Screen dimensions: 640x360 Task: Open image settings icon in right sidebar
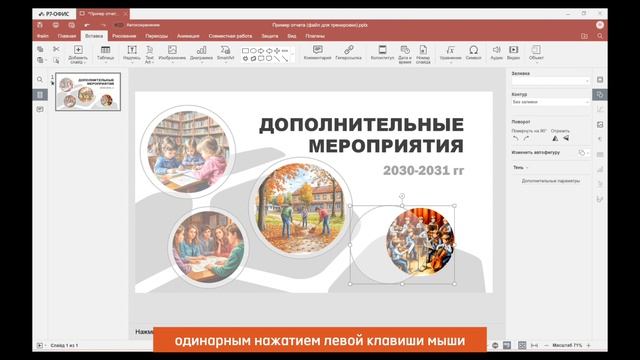[600, 124]
